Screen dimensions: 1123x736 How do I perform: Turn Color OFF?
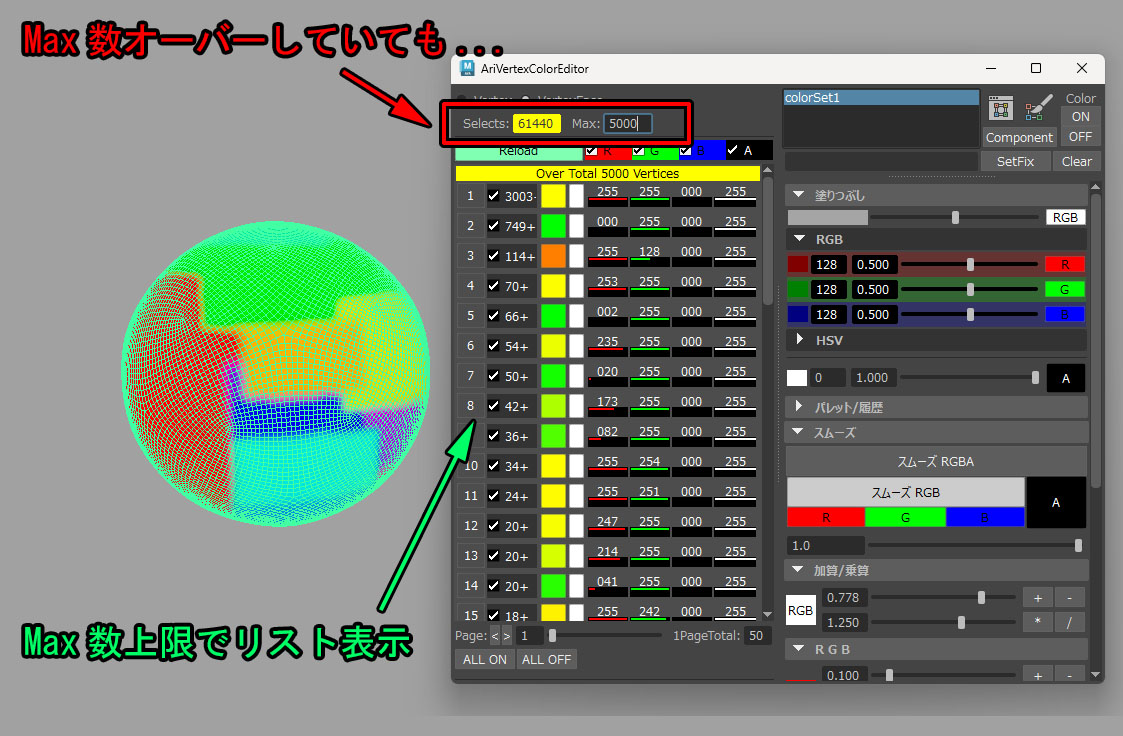pyautogui.click(x=1080, y=136)
